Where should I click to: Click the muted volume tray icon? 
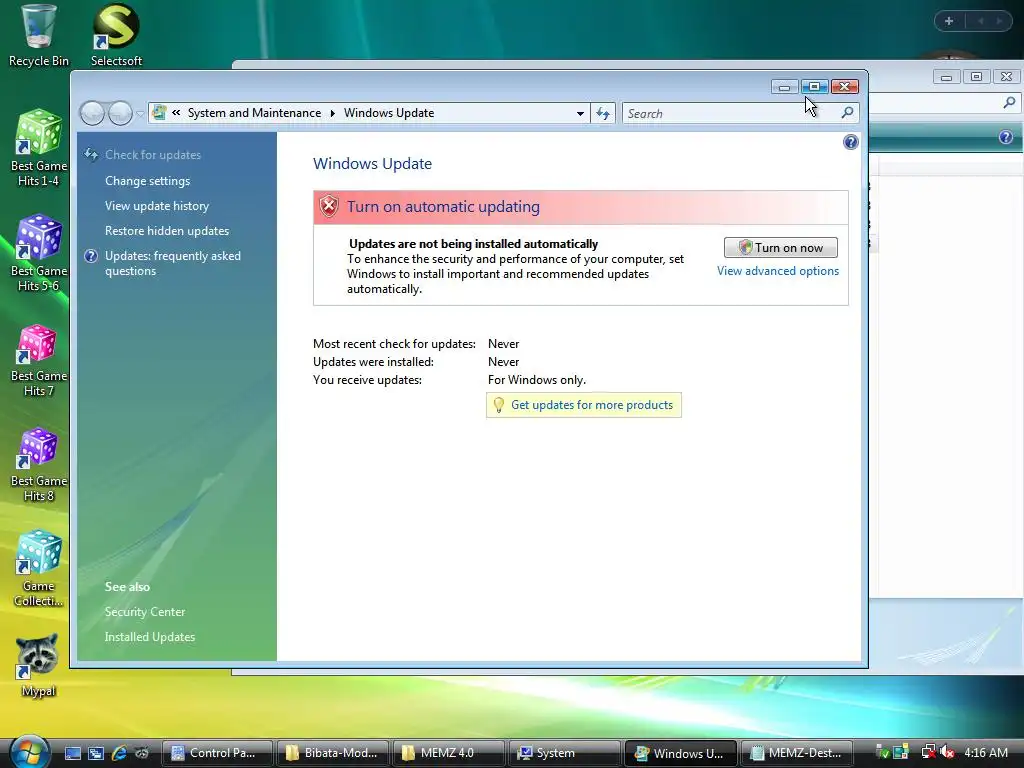(x=948, y=752)
